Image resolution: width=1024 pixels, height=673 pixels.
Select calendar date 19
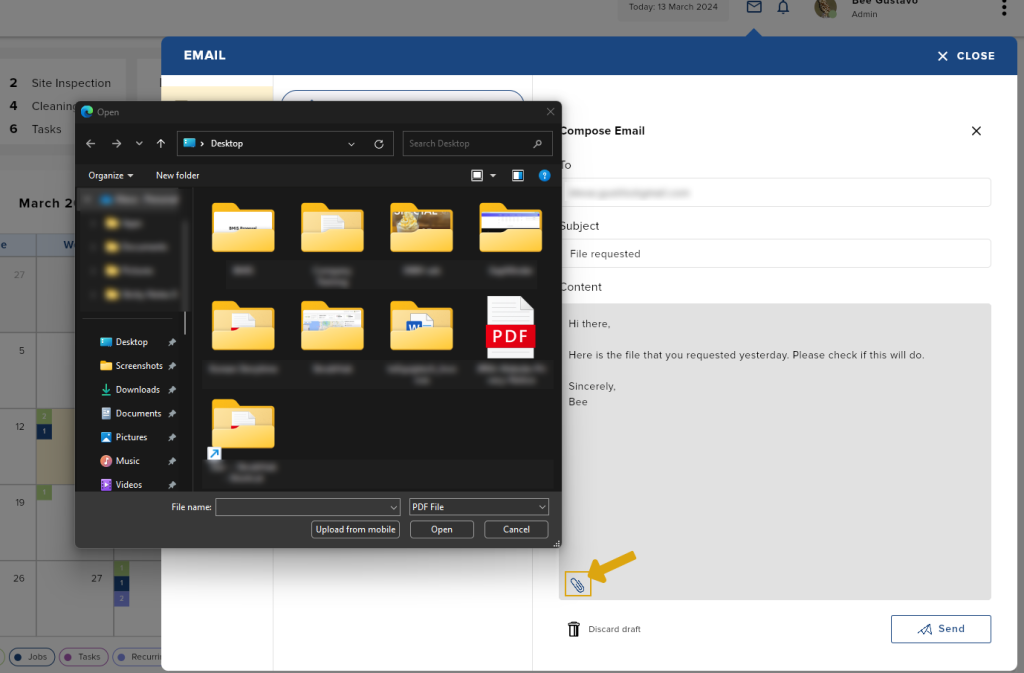click(20, 503)
